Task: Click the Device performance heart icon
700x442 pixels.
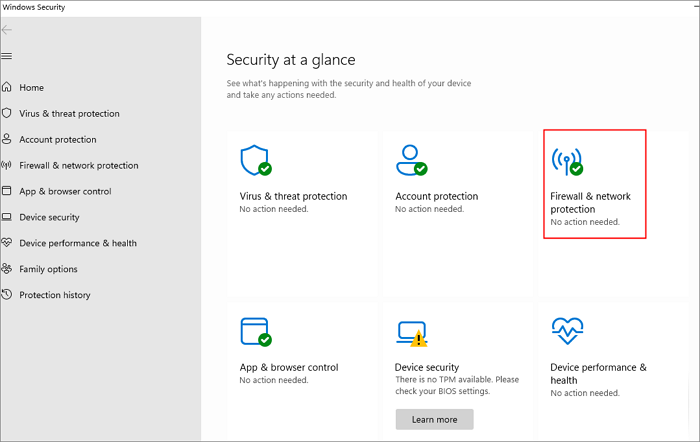Action: point(567,332)
